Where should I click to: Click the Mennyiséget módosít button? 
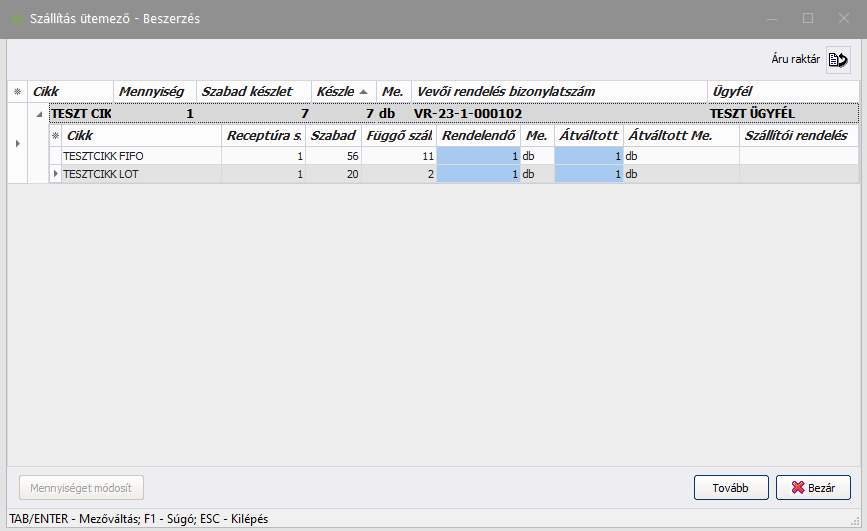[82, 488]
